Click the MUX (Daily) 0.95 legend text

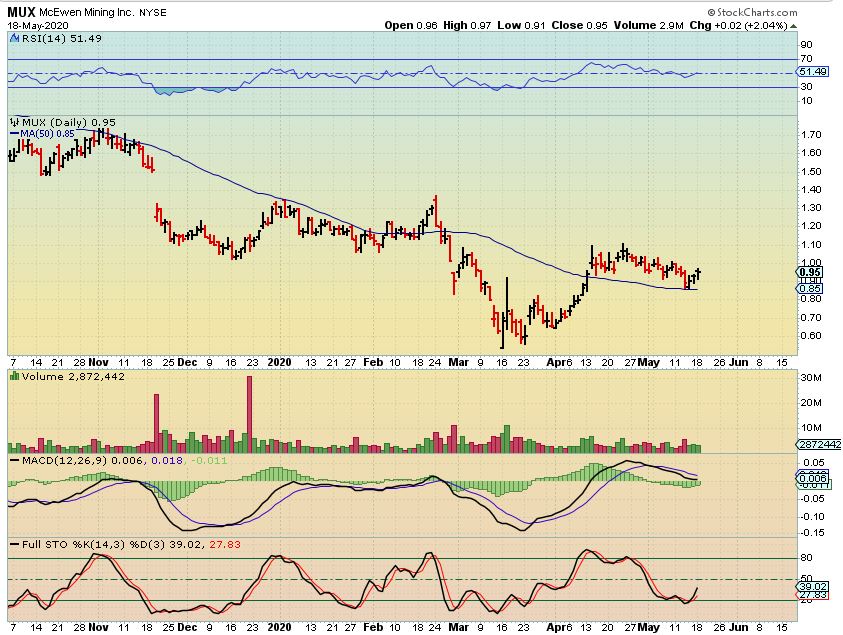click(68, 123)
